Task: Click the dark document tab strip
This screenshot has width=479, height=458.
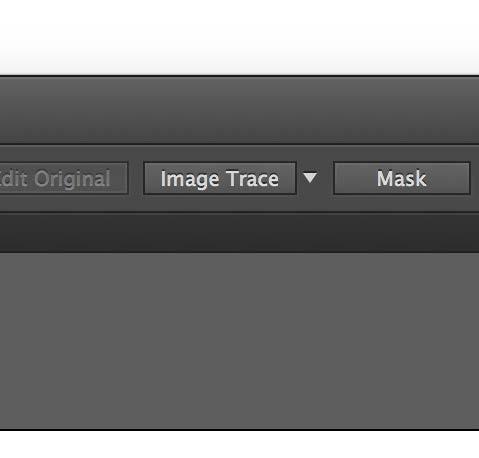Action: [239, 233]
